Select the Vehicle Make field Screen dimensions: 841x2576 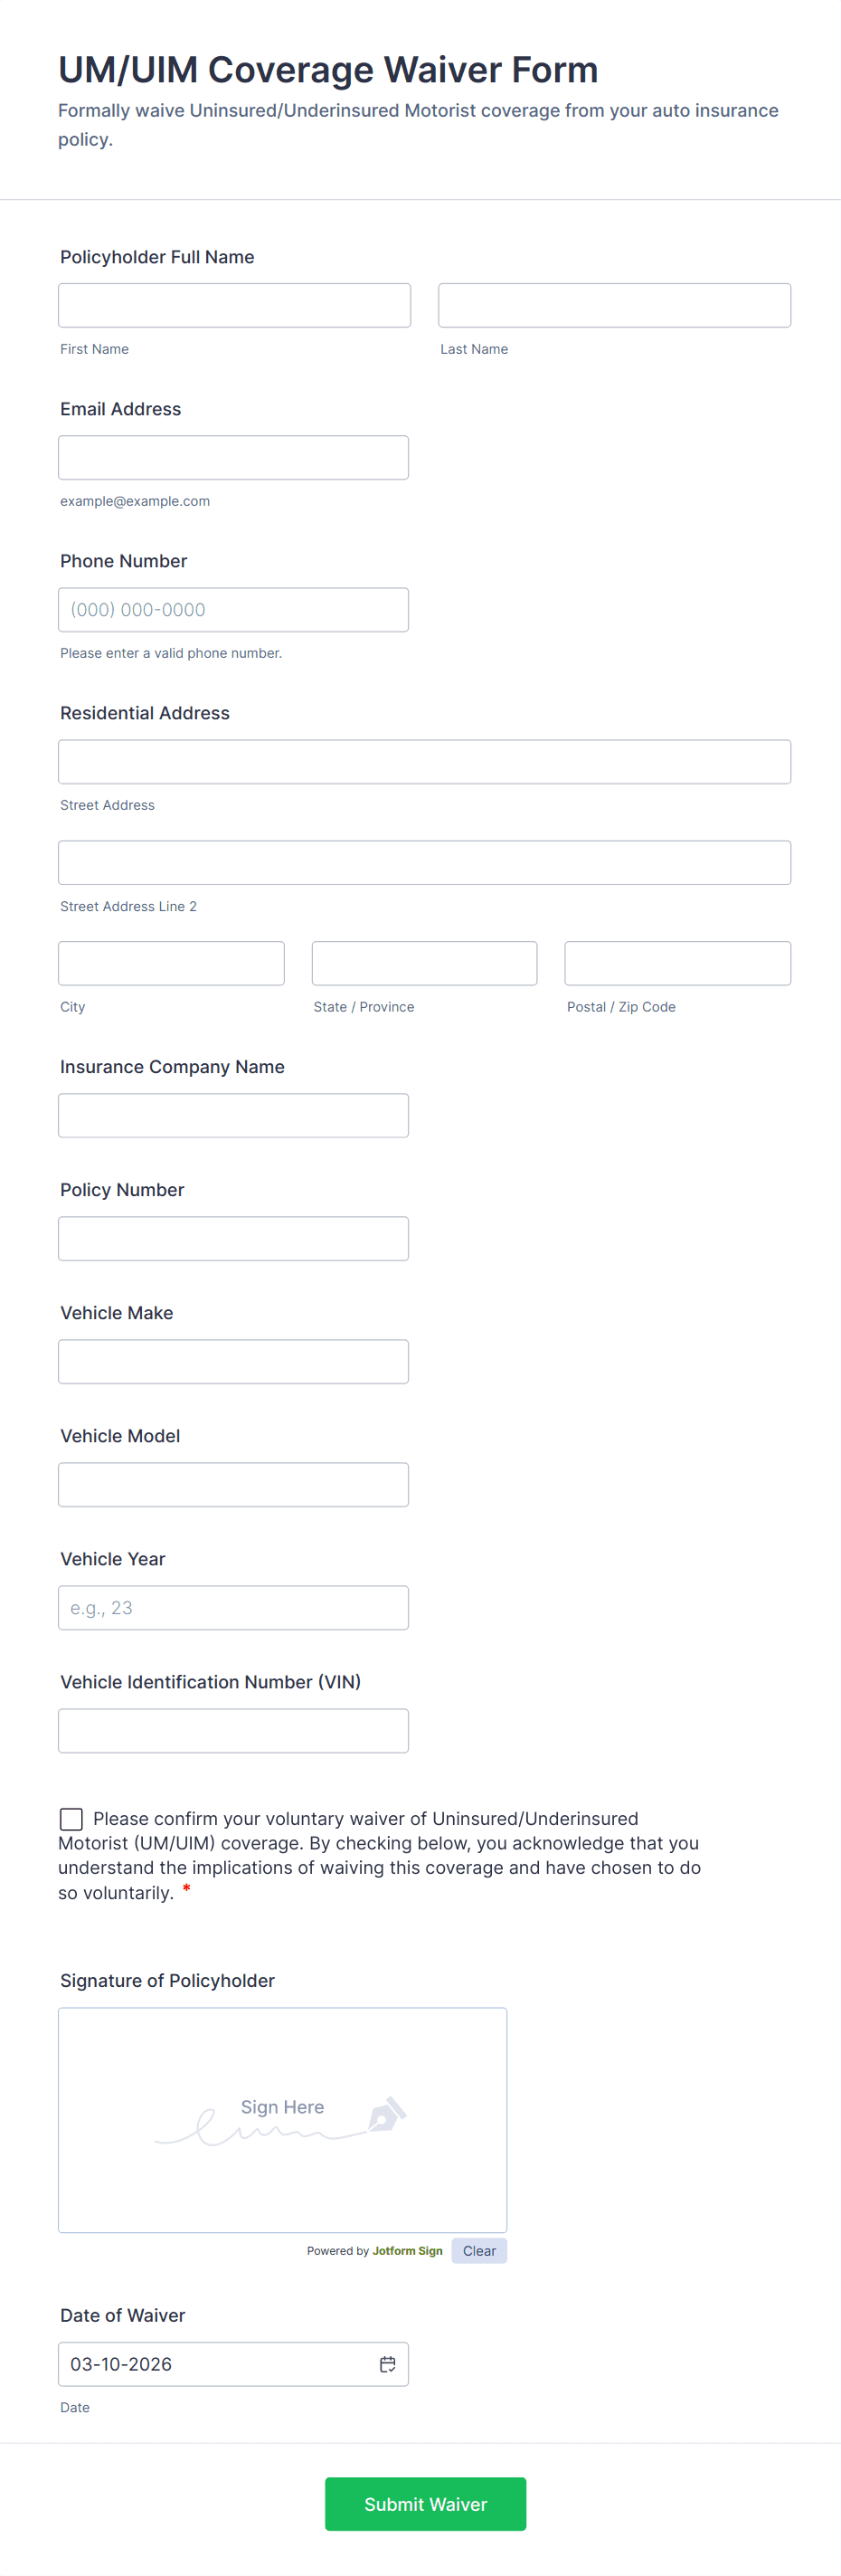tap(233, 1361)
